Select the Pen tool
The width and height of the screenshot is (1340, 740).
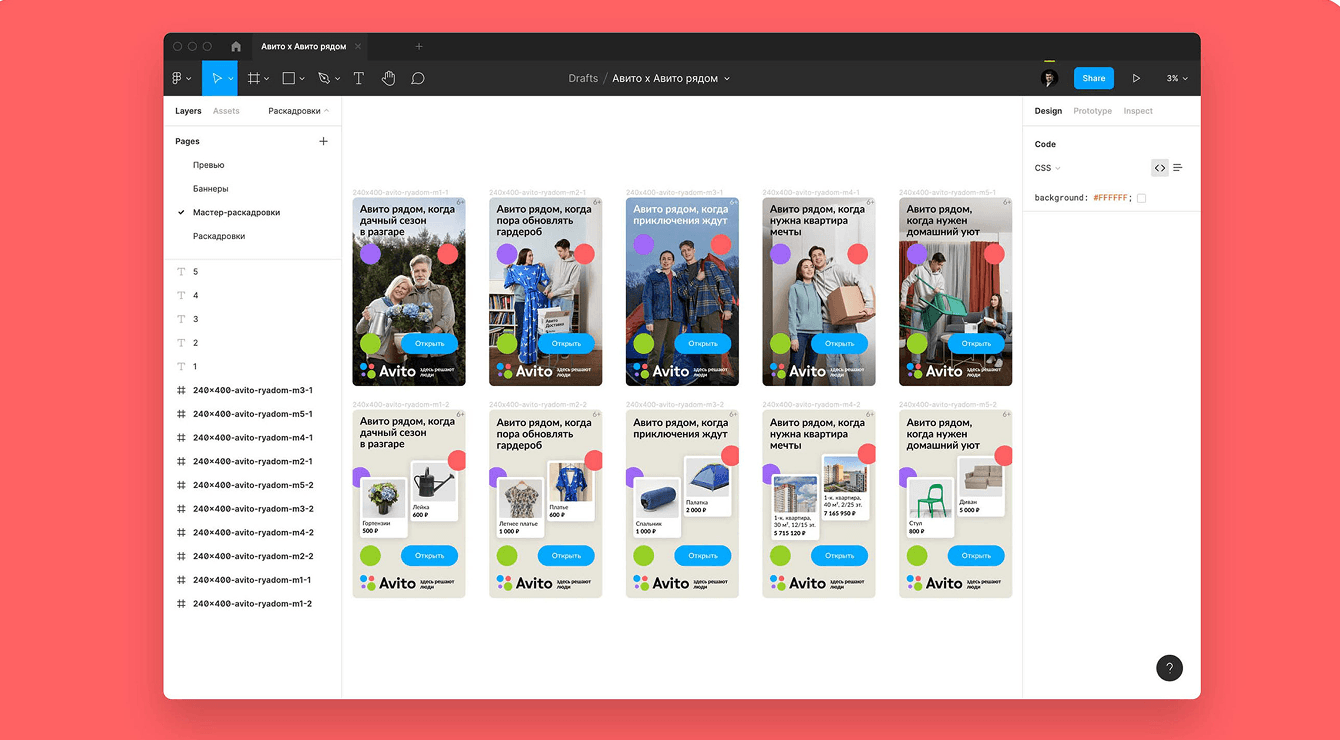click(323, 78)
